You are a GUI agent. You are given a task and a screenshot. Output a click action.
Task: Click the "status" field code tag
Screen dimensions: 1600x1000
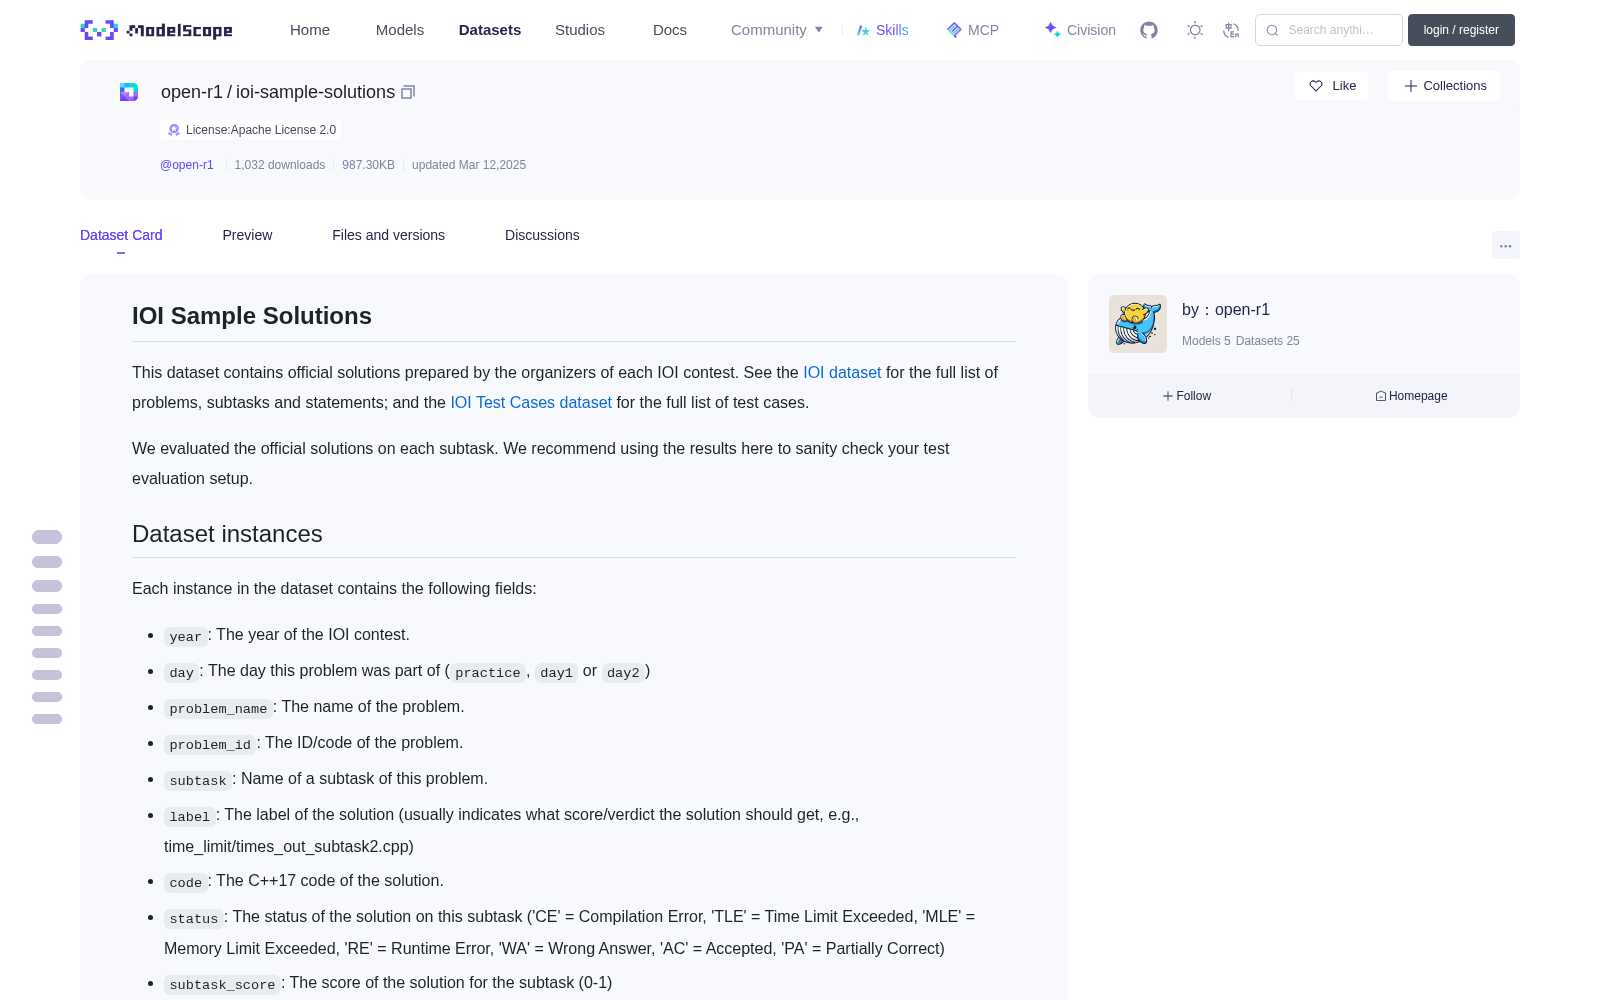[x=194, y=918]
